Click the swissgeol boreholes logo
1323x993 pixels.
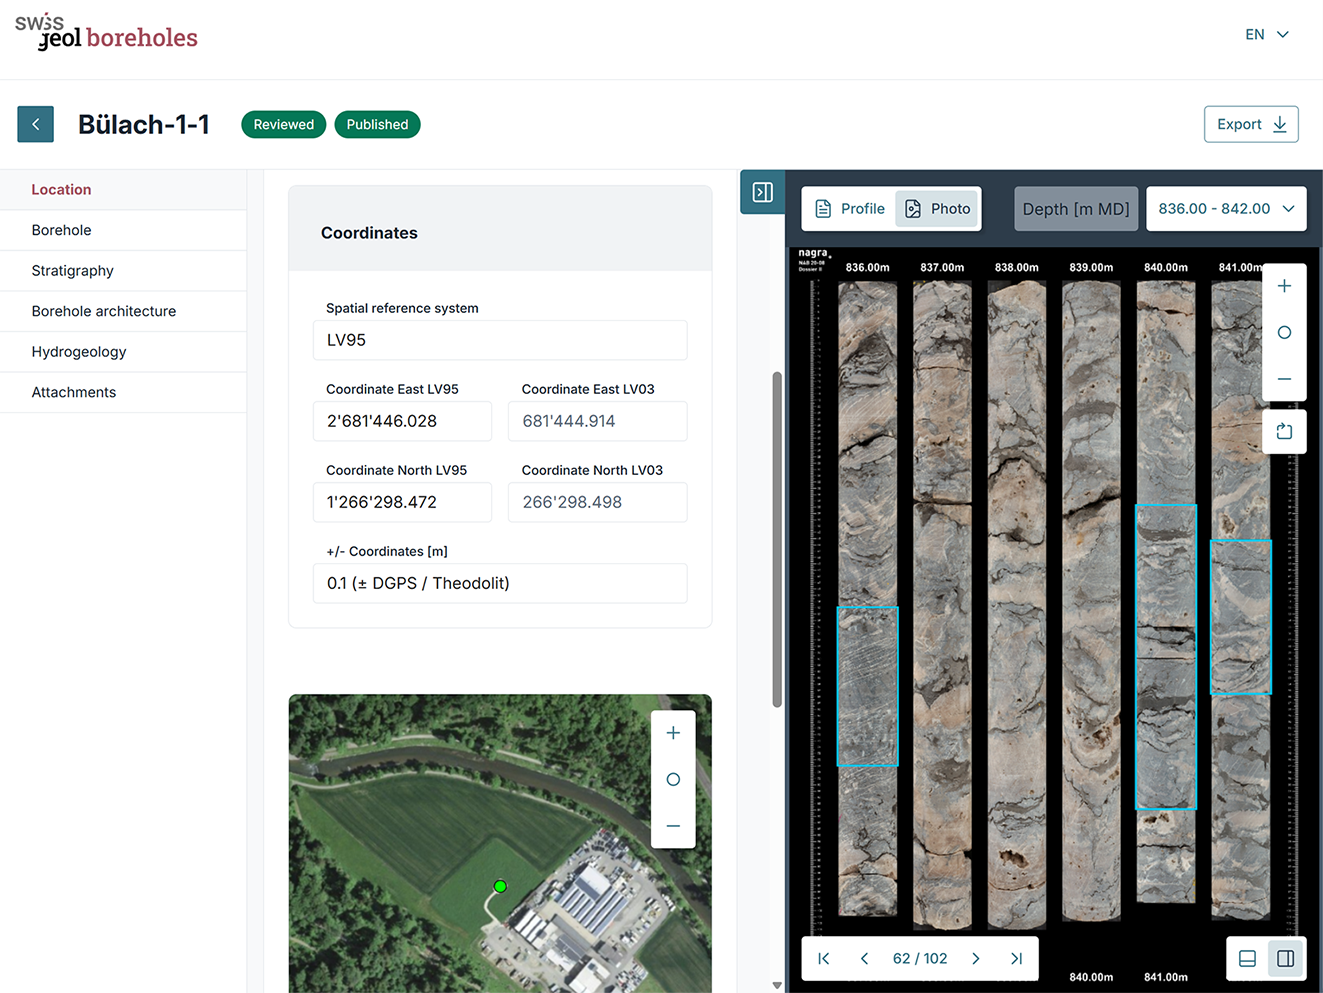tap(106, 32)
